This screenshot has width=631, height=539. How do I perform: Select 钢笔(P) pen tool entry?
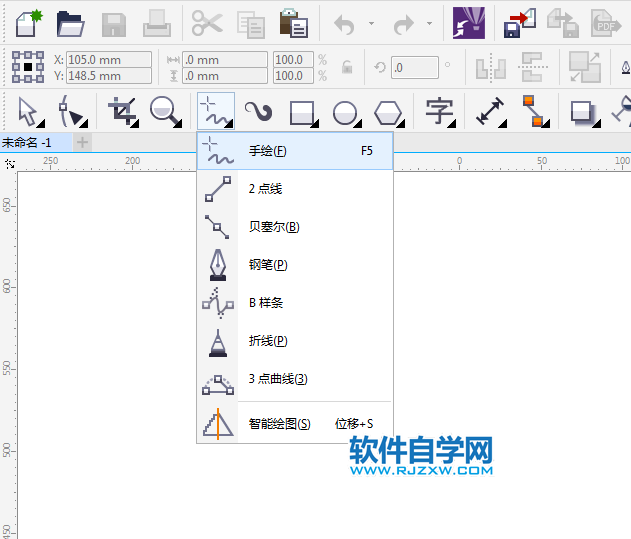tap(268, 265)
